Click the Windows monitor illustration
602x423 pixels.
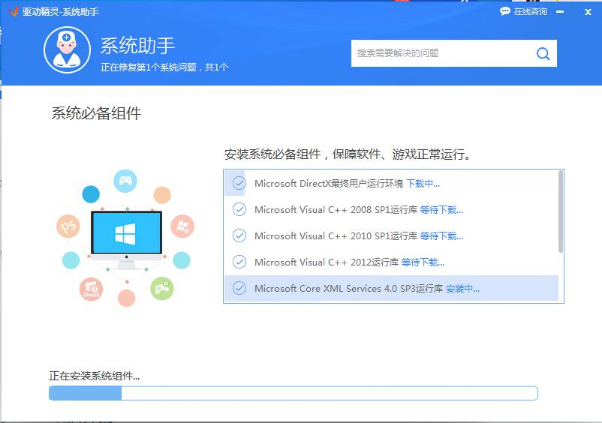coord(126,240)
